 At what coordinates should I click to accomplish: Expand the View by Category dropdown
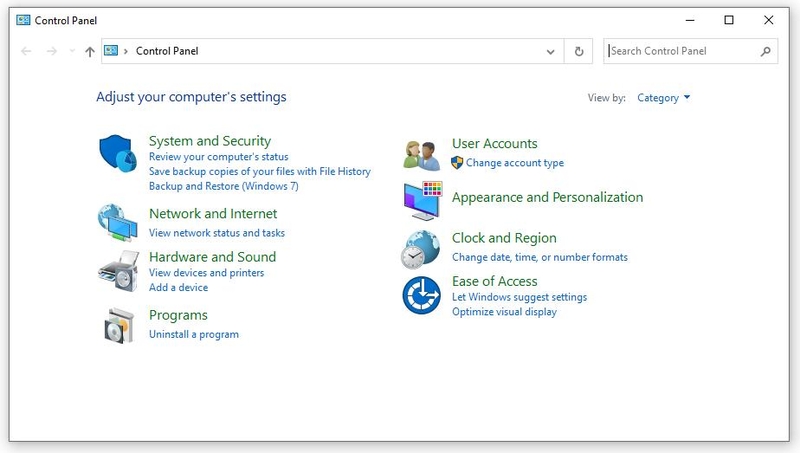[664, 97]
